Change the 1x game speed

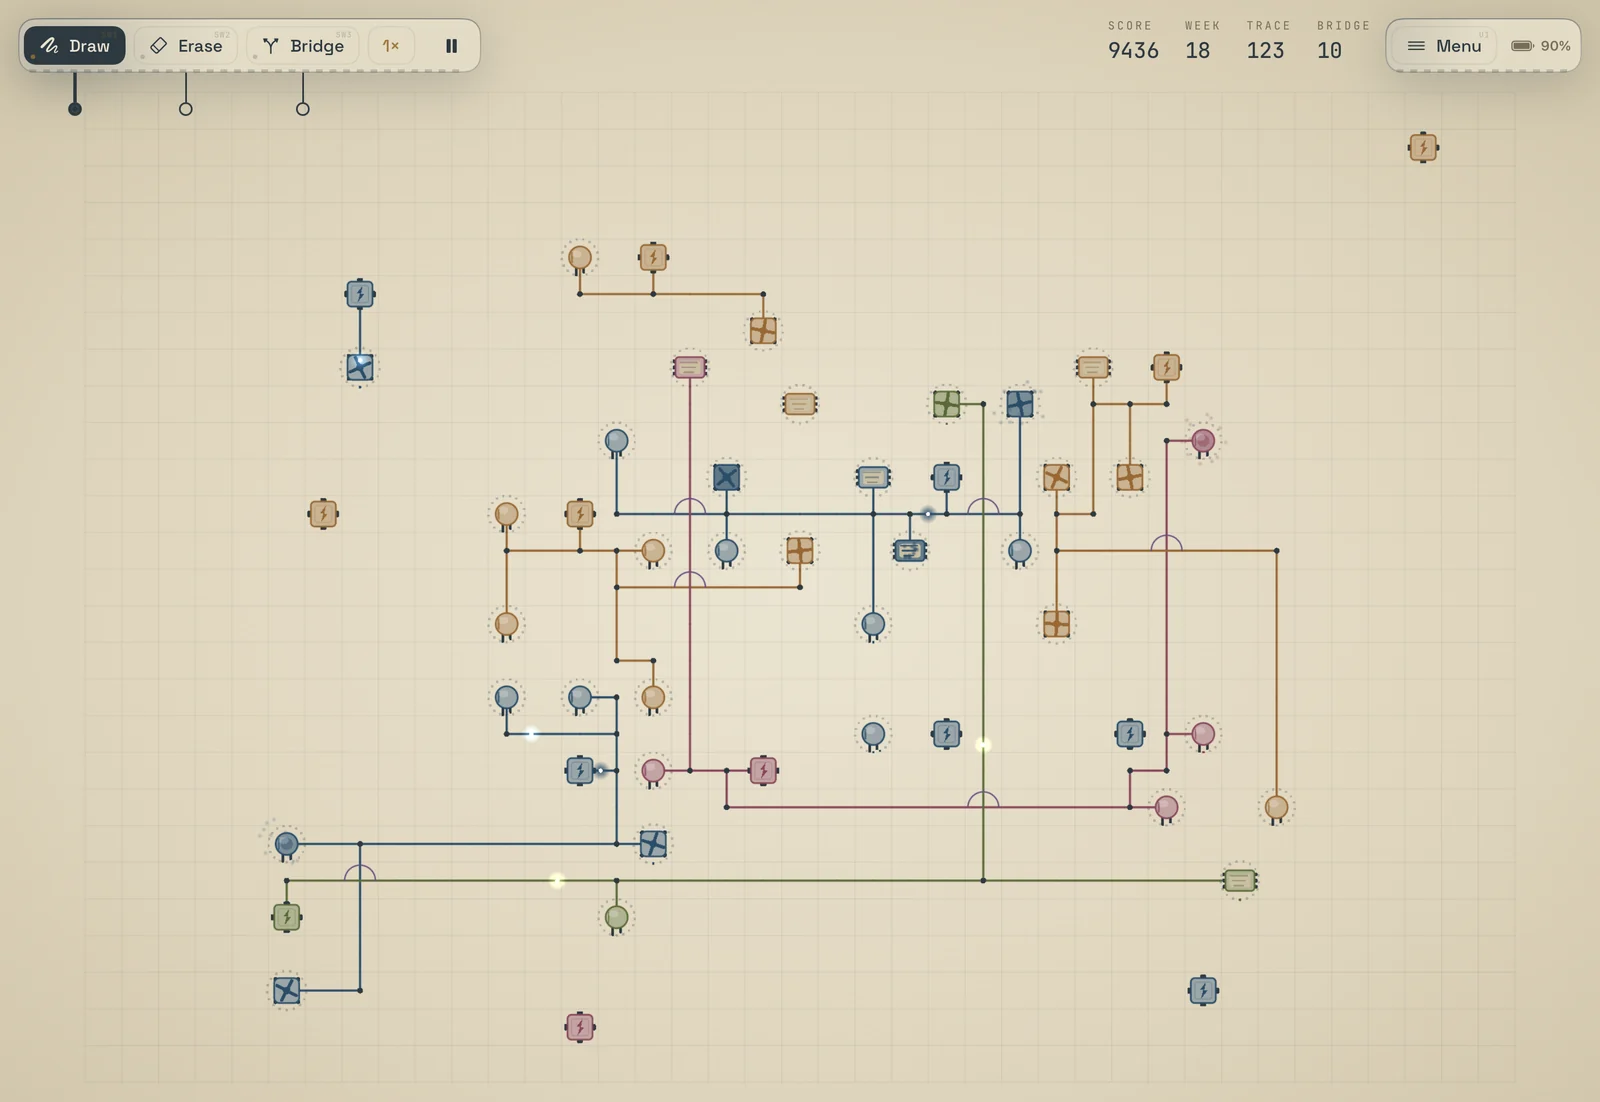[x=391, y=46]
